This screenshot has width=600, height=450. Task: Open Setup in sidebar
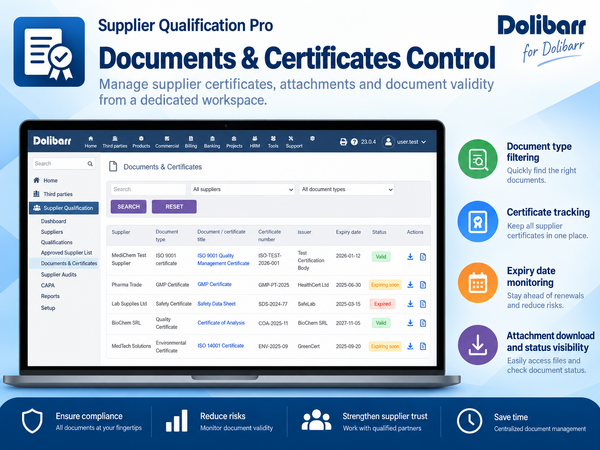[x=48, y=308]
